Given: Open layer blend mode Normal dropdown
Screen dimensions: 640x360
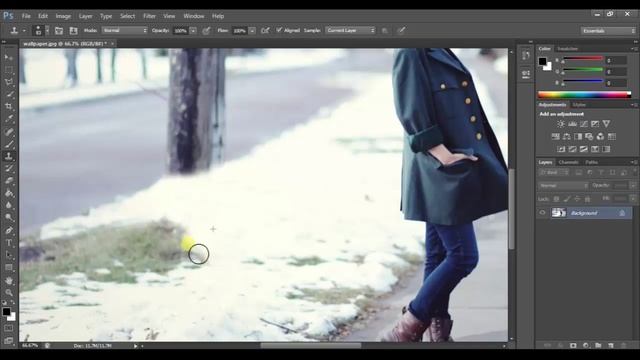Looking at the screenshot, I should tap(563, 186).
